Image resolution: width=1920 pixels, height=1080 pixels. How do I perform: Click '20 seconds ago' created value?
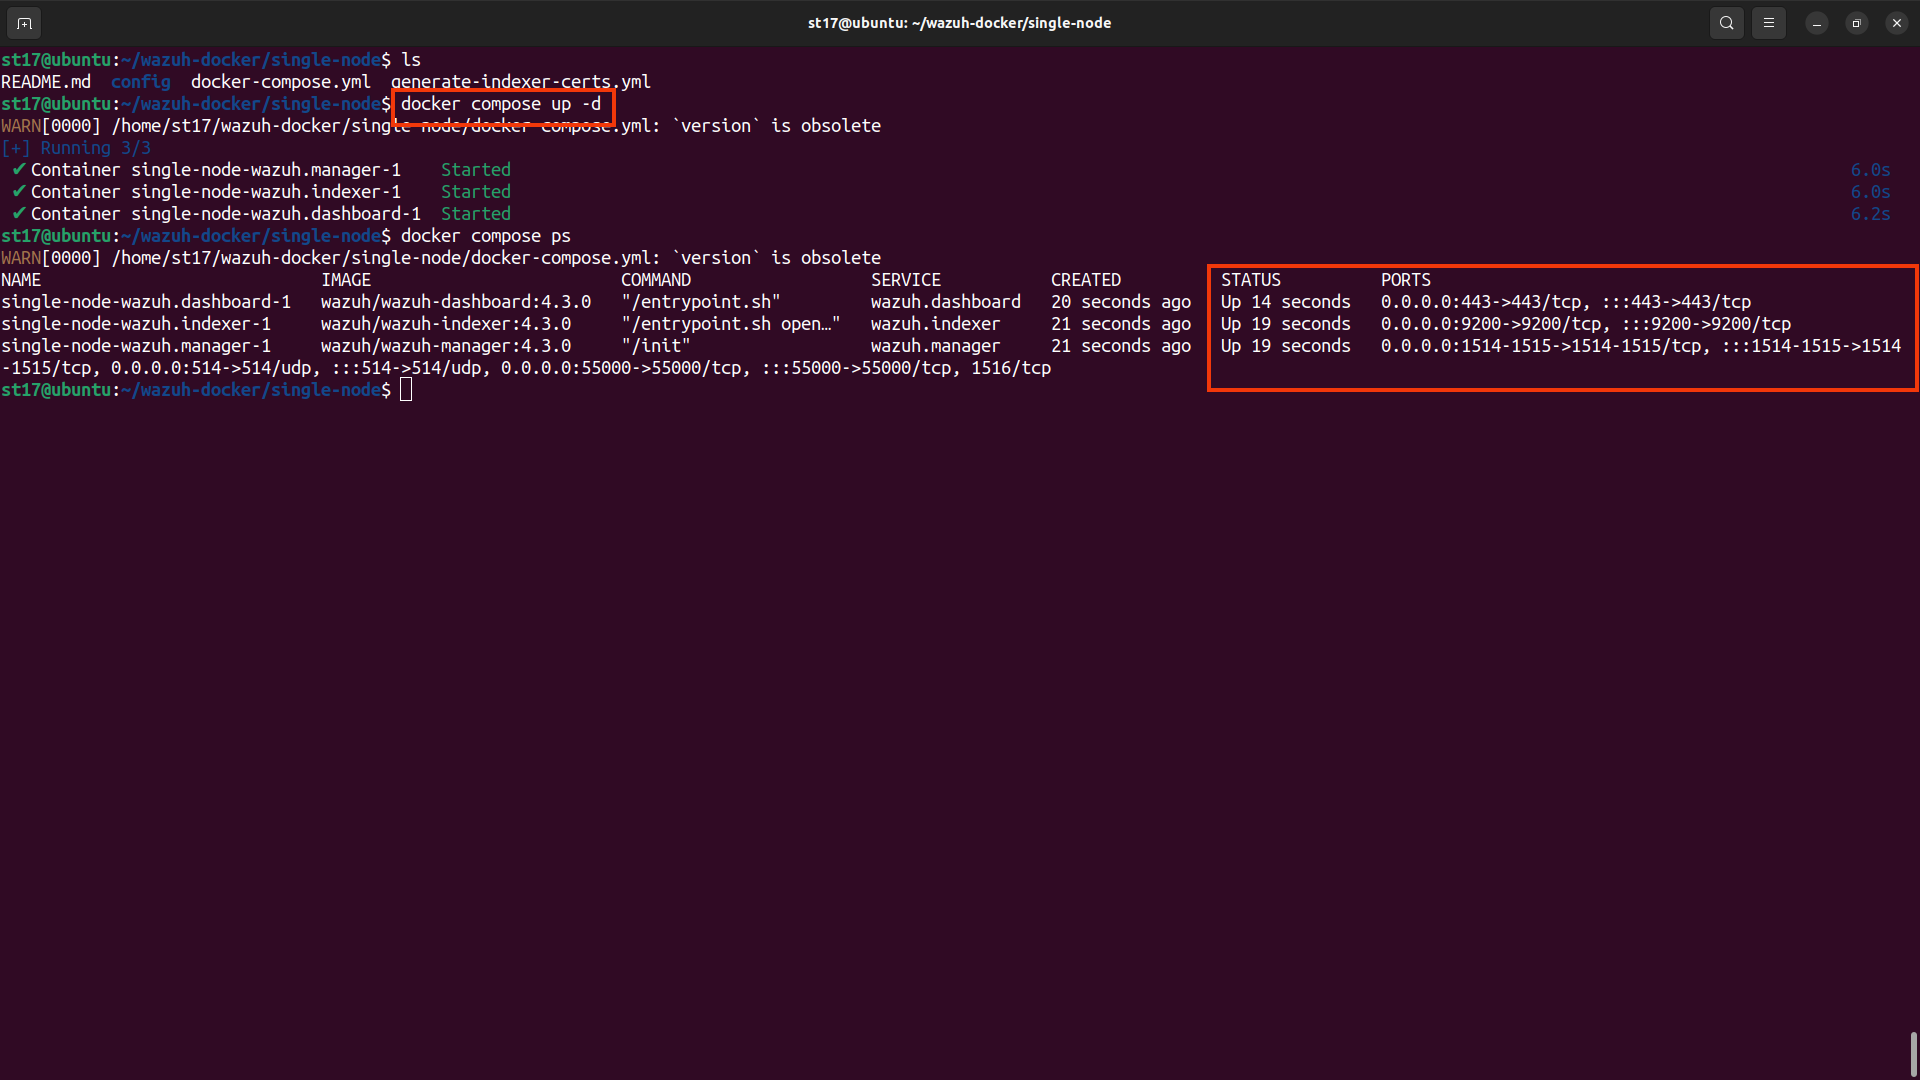point(1121,302)
